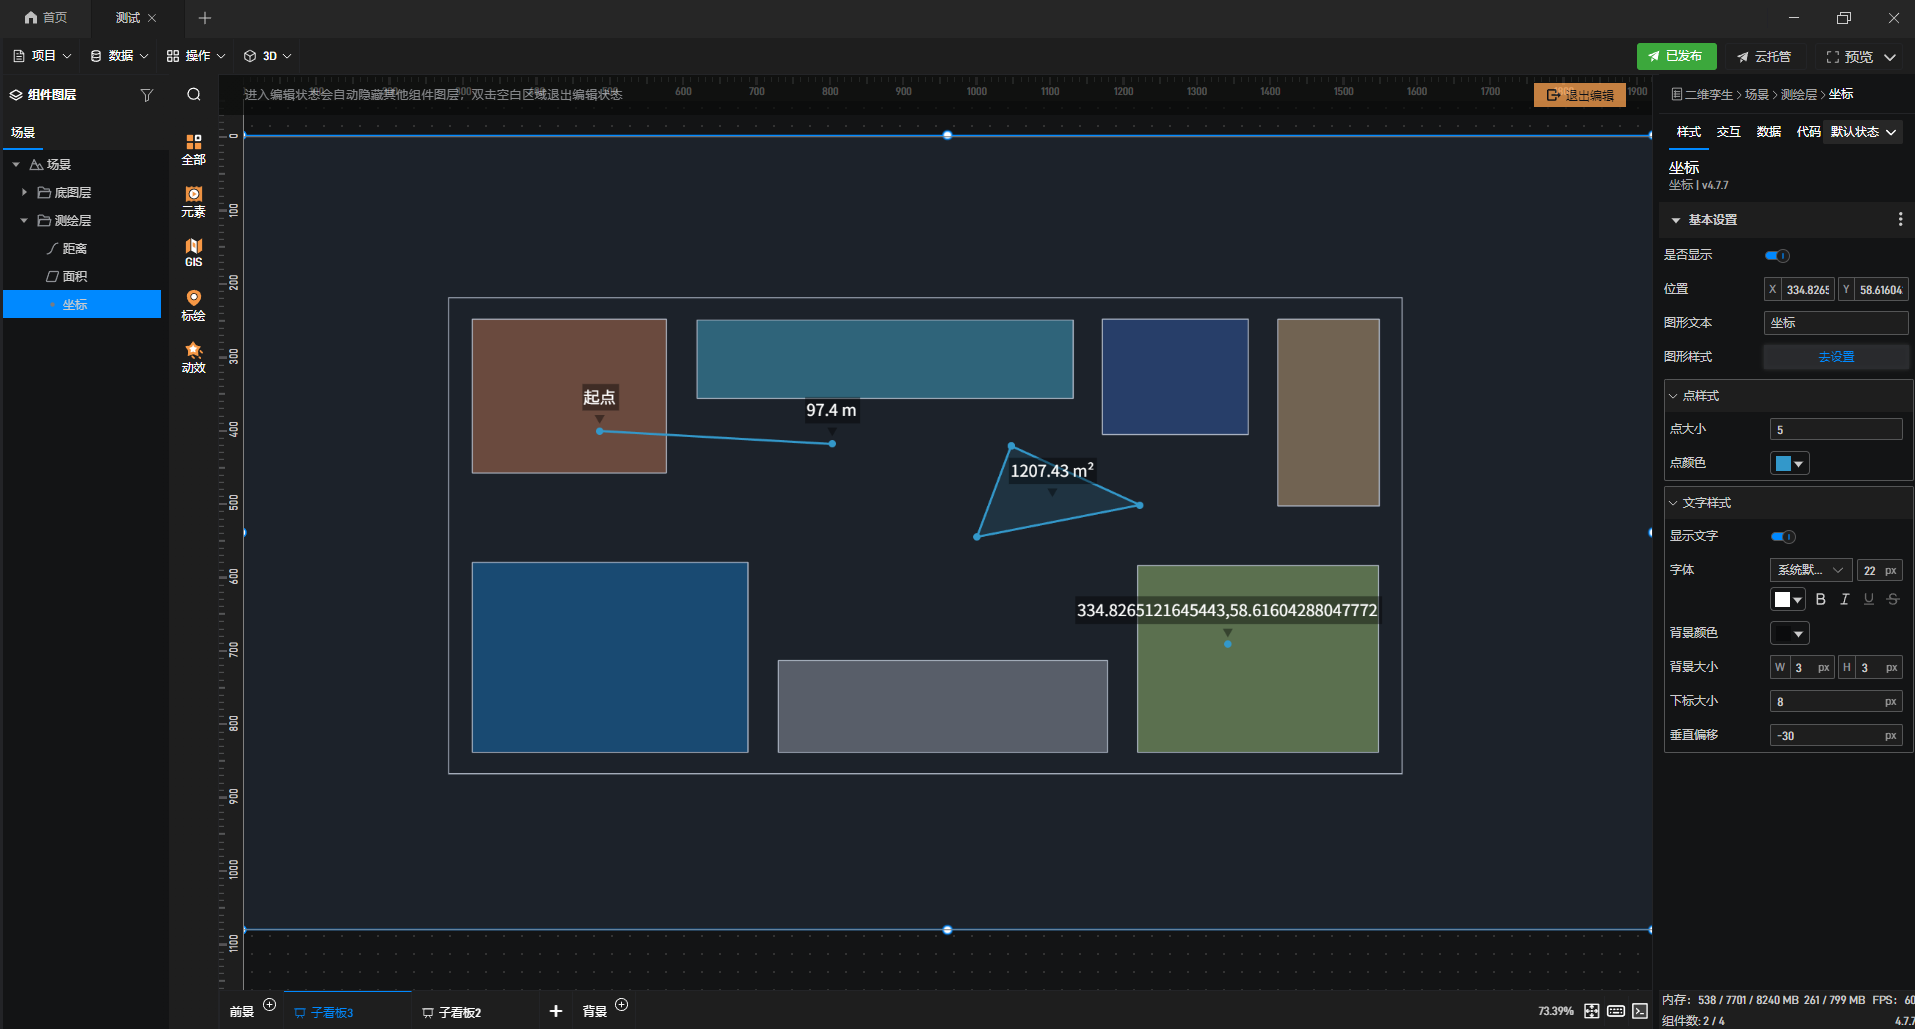Open the console terminal icon
Viewport: 1915px width, 1029px height.
click(1640, 1011)
